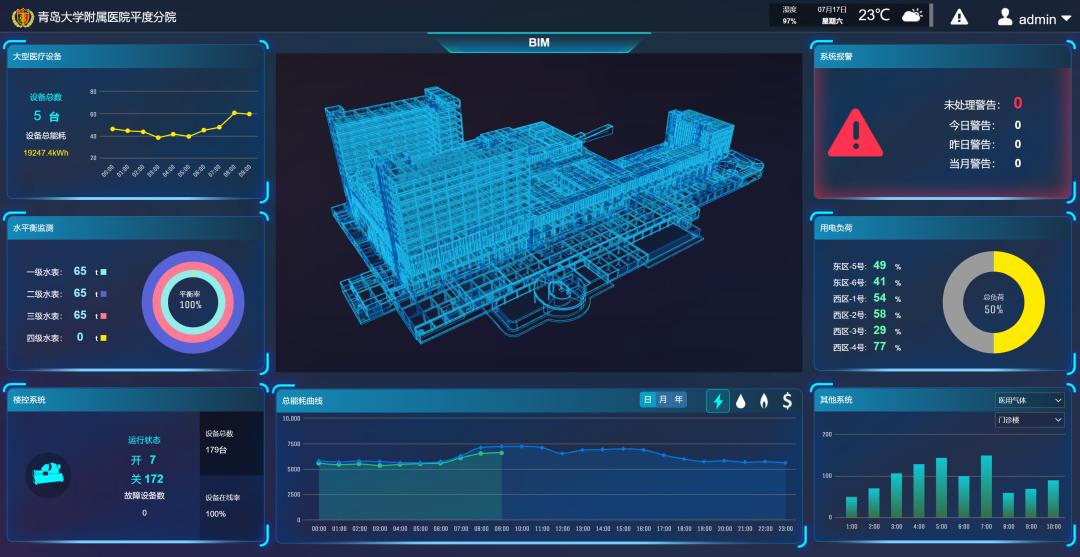Expand the admin dropdown arrow
This screenshot has height=557, width=1080.
pos(1066,20)
